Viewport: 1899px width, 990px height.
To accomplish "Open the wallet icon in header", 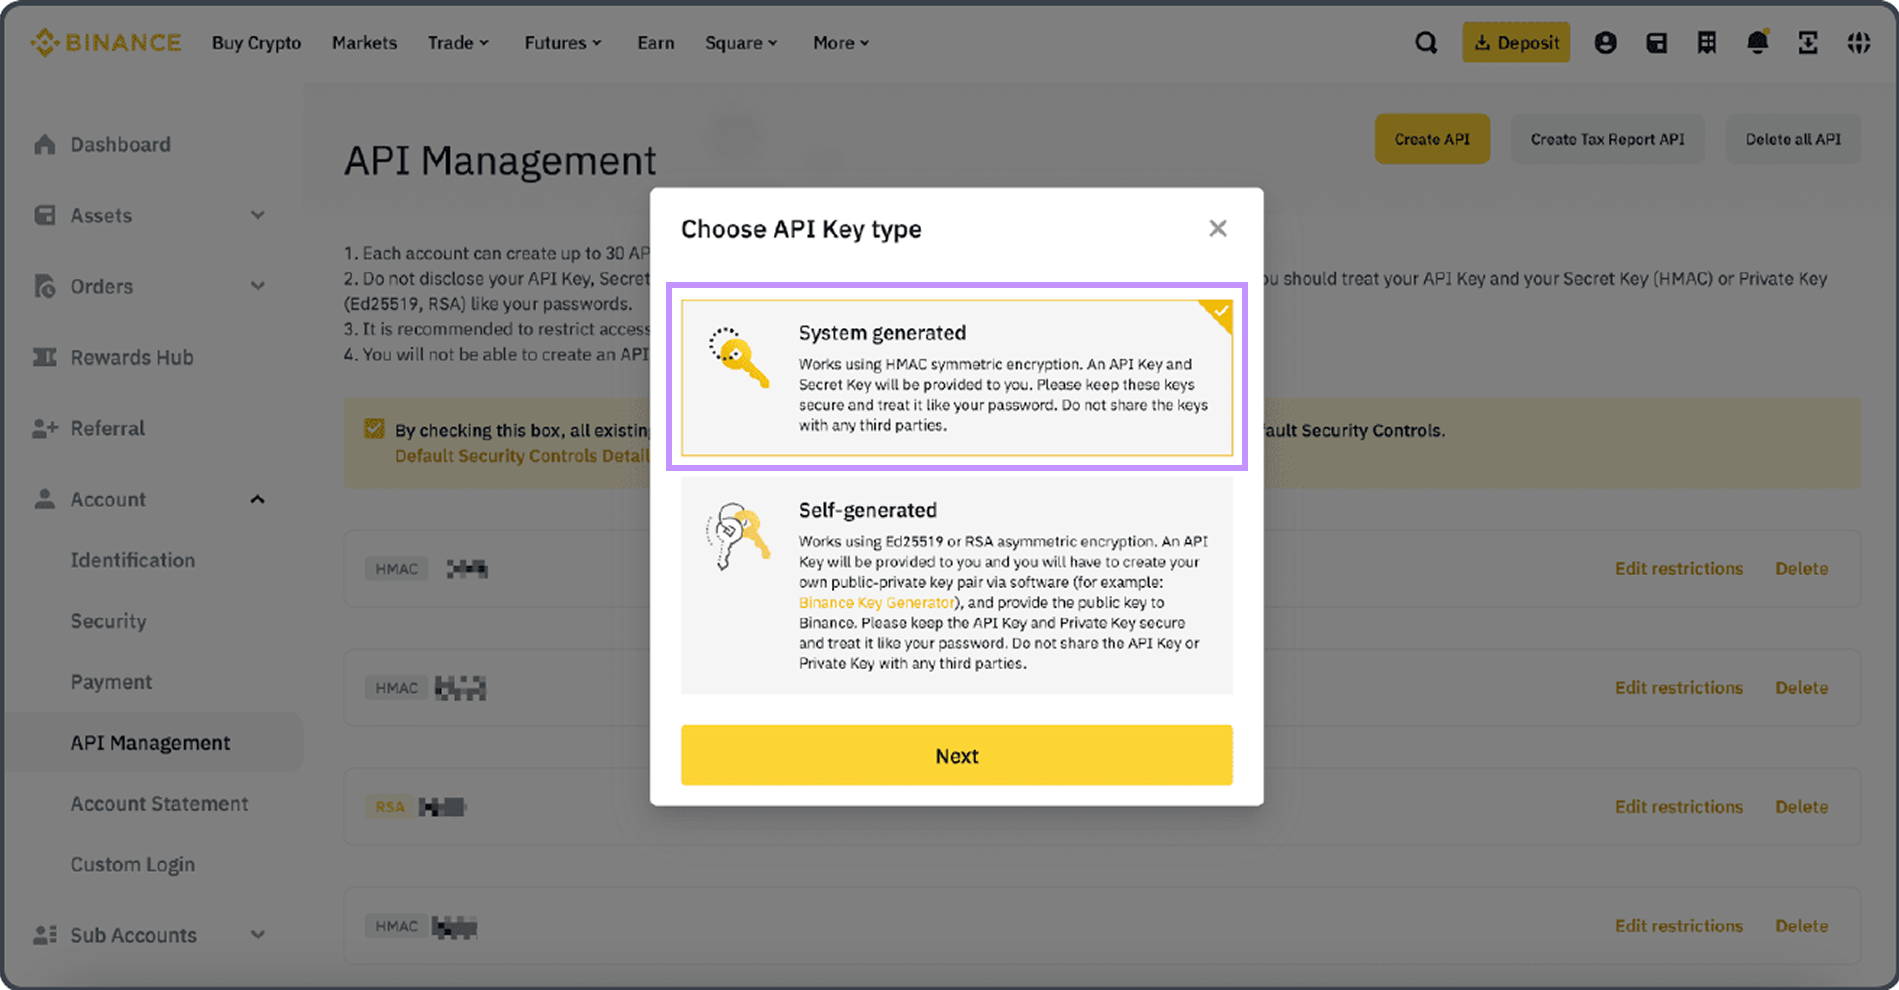I will click(1656, 43).
